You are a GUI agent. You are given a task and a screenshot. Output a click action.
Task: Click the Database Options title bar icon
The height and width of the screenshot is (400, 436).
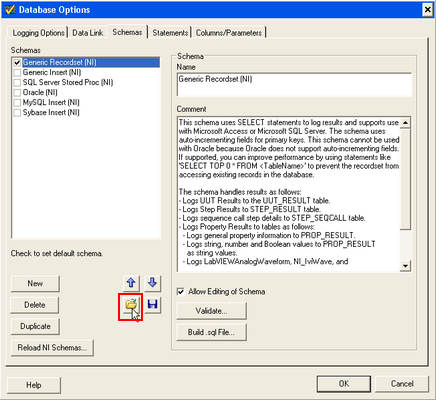click(10, 10)
